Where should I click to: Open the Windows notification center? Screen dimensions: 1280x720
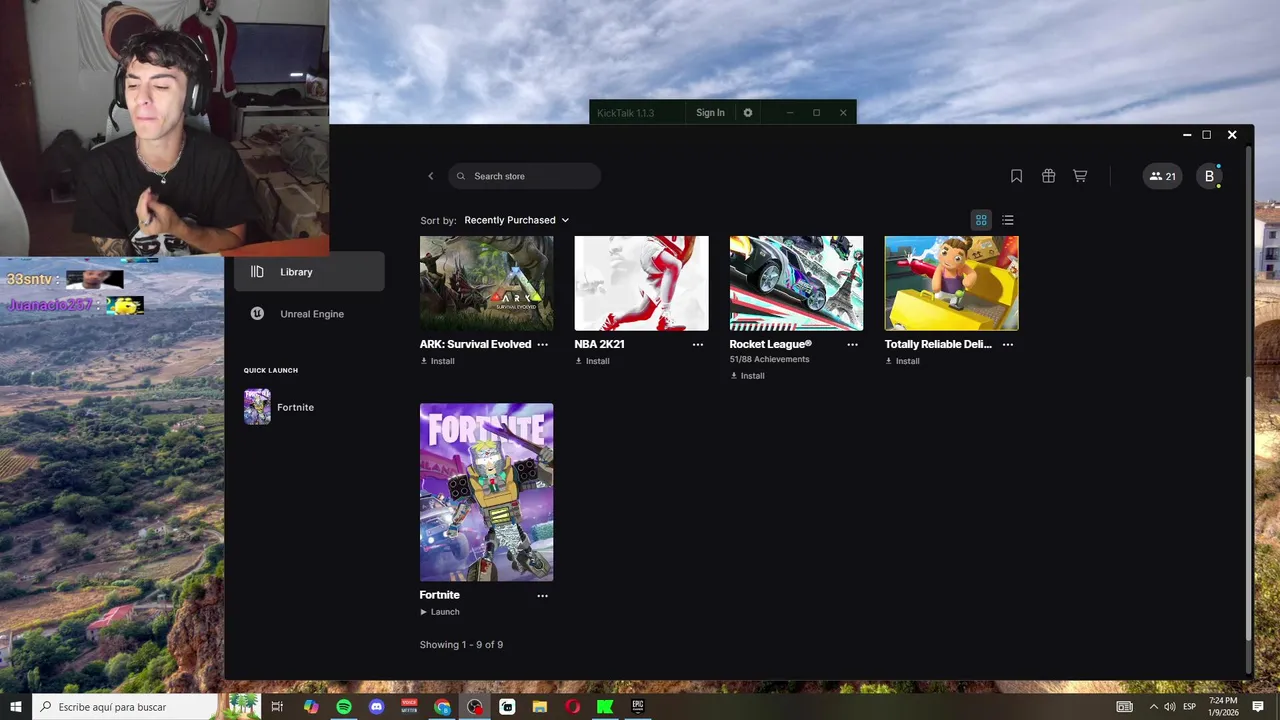pos(1258,707)
